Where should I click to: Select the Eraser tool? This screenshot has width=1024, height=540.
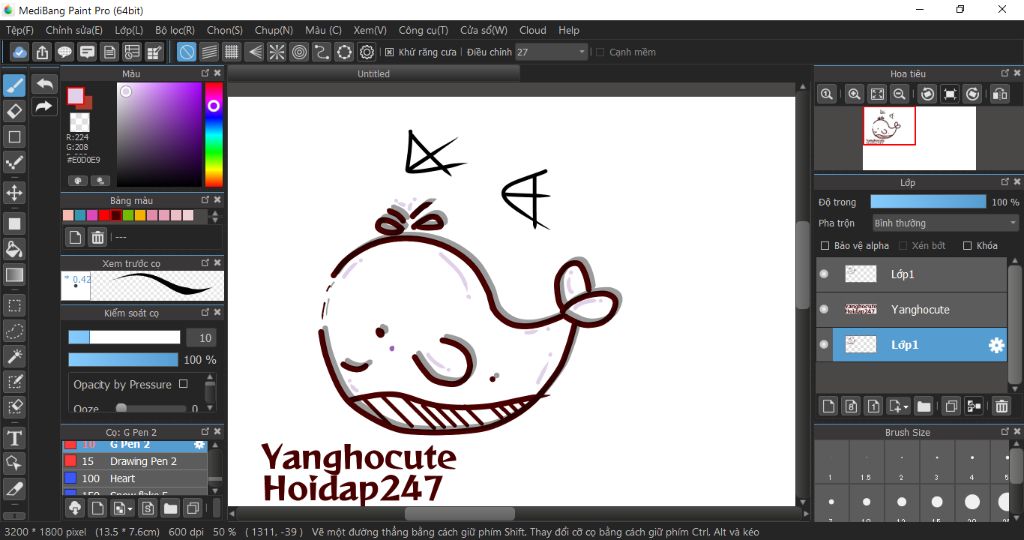[14, 111]
